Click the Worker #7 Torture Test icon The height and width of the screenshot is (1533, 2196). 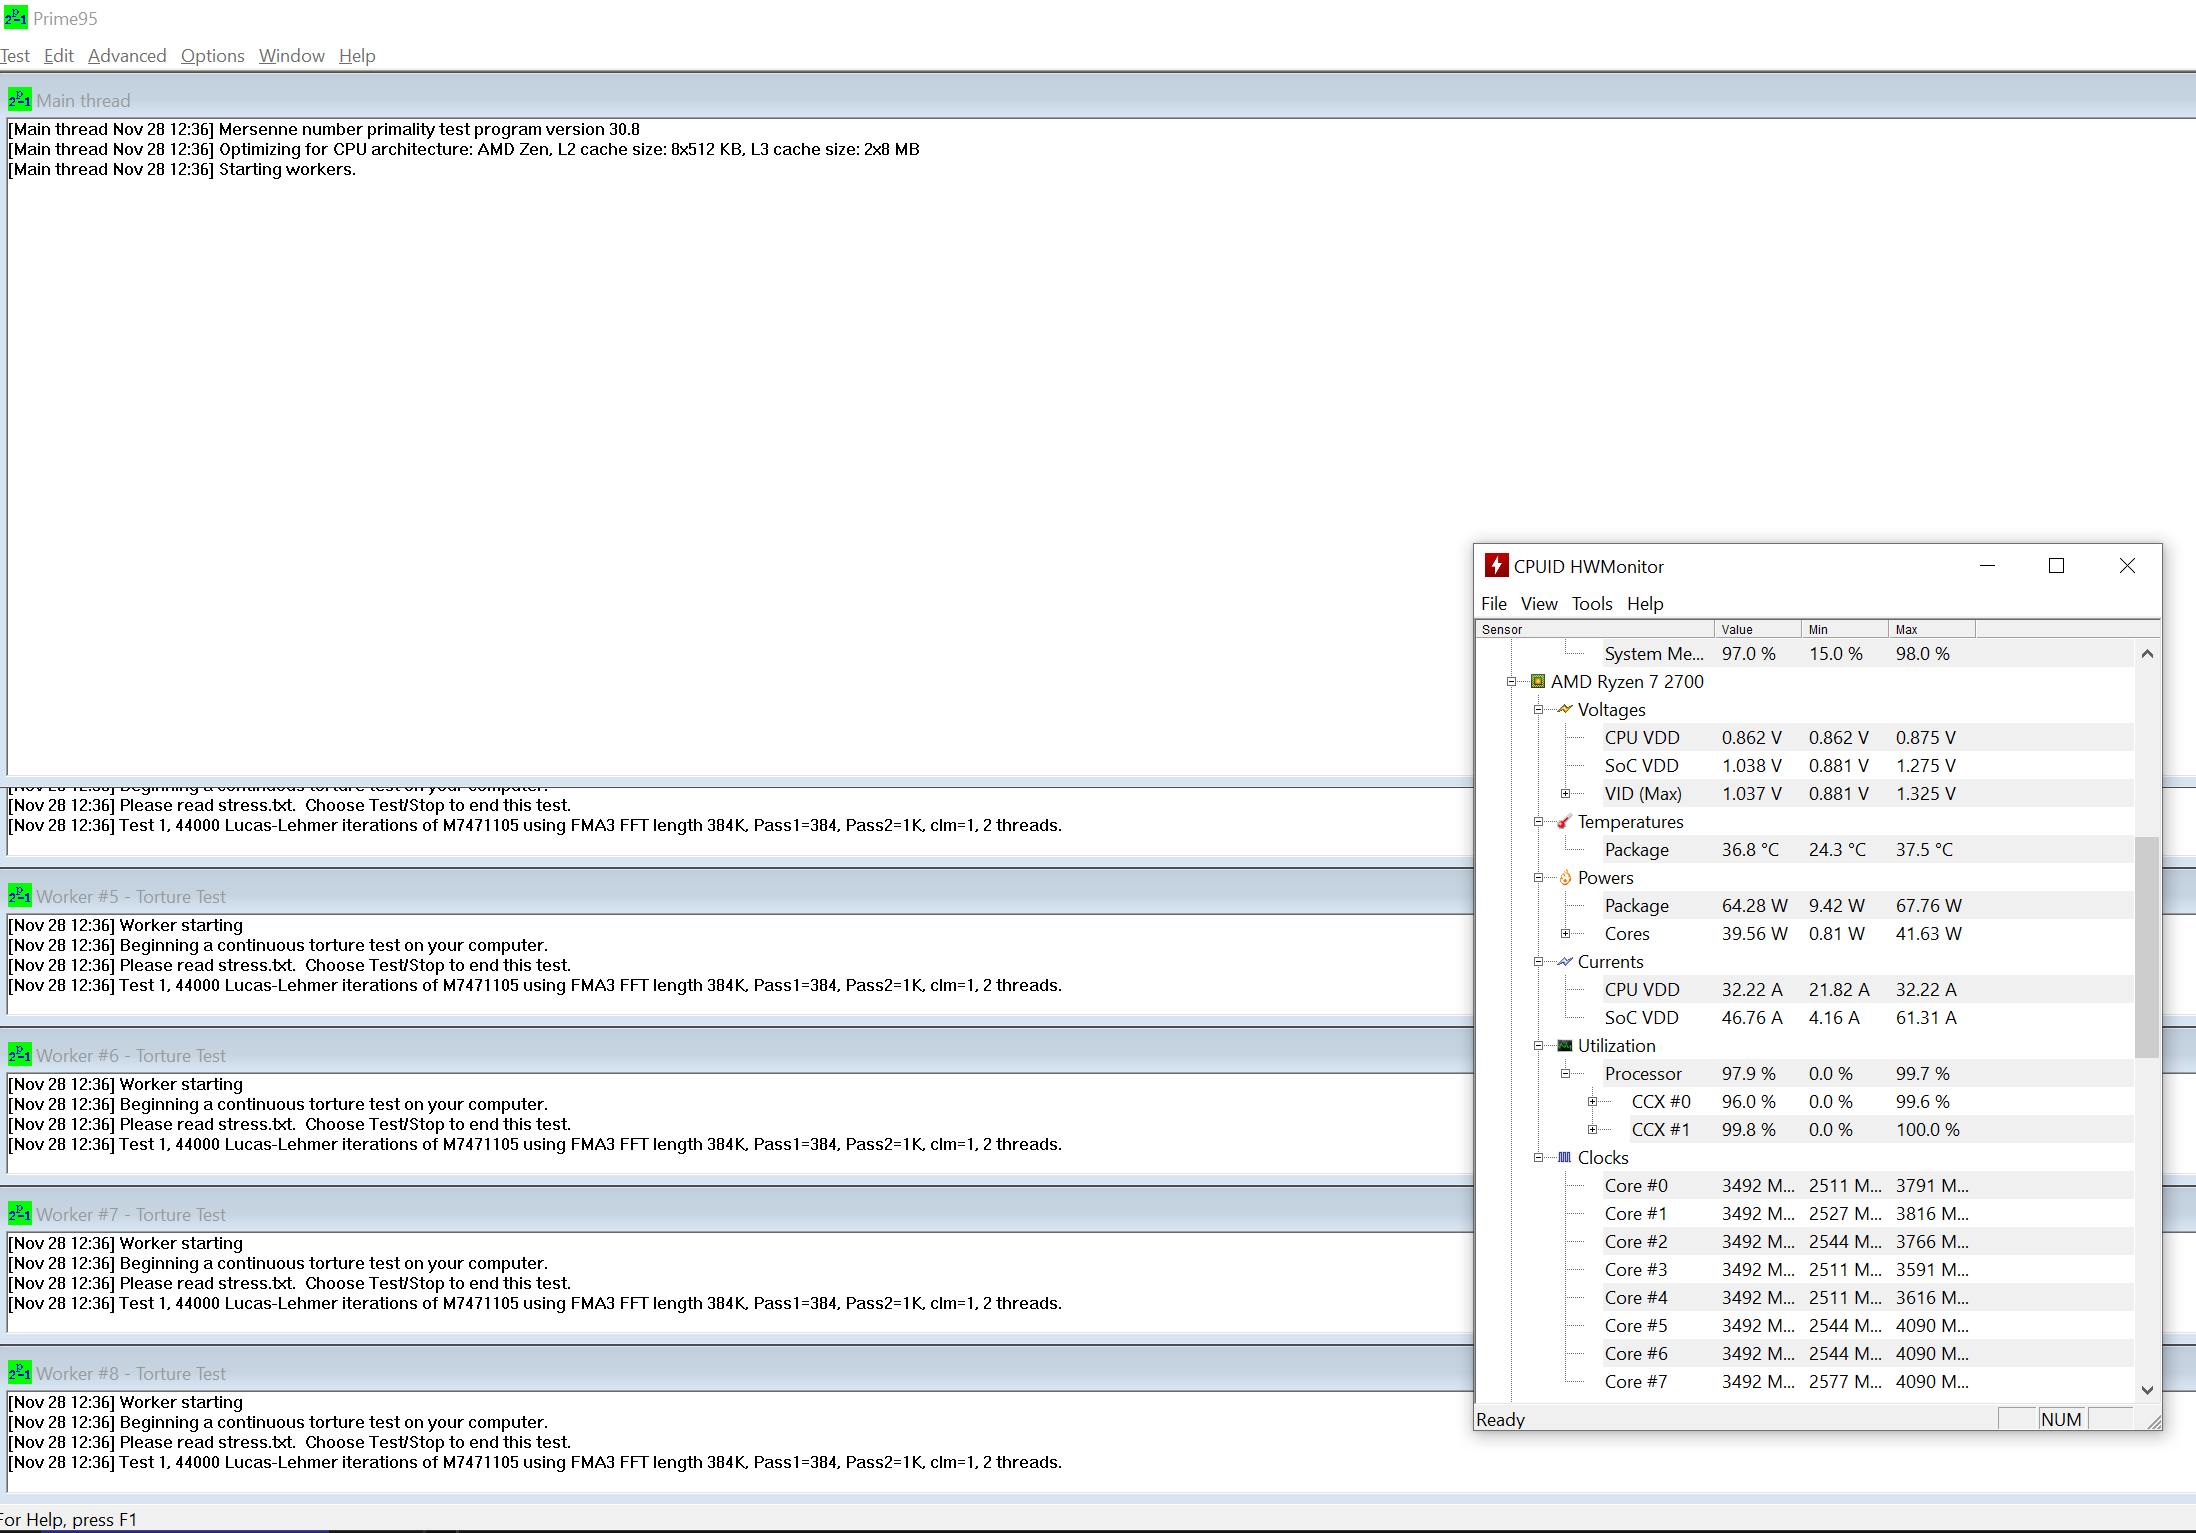pyautogui.click(x=19, y=1214)
